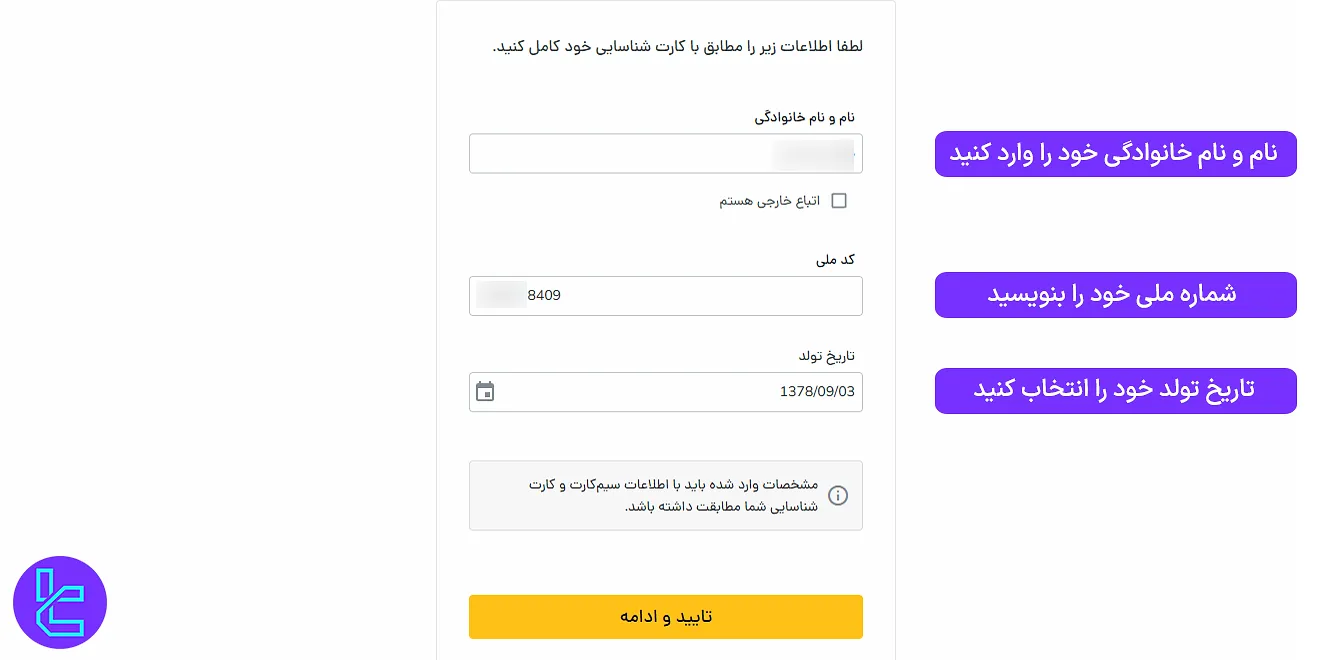This screenshot has height=660, width=1332.
Task: Open the calendar icon in the birth date field
Action: (484, 392)
